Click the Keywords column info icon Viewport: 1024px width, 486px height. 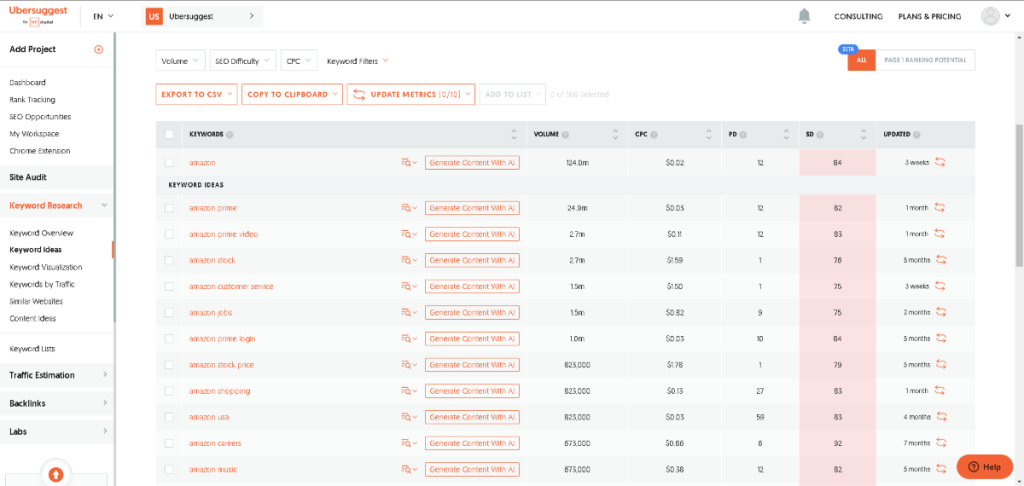(230, 135)
